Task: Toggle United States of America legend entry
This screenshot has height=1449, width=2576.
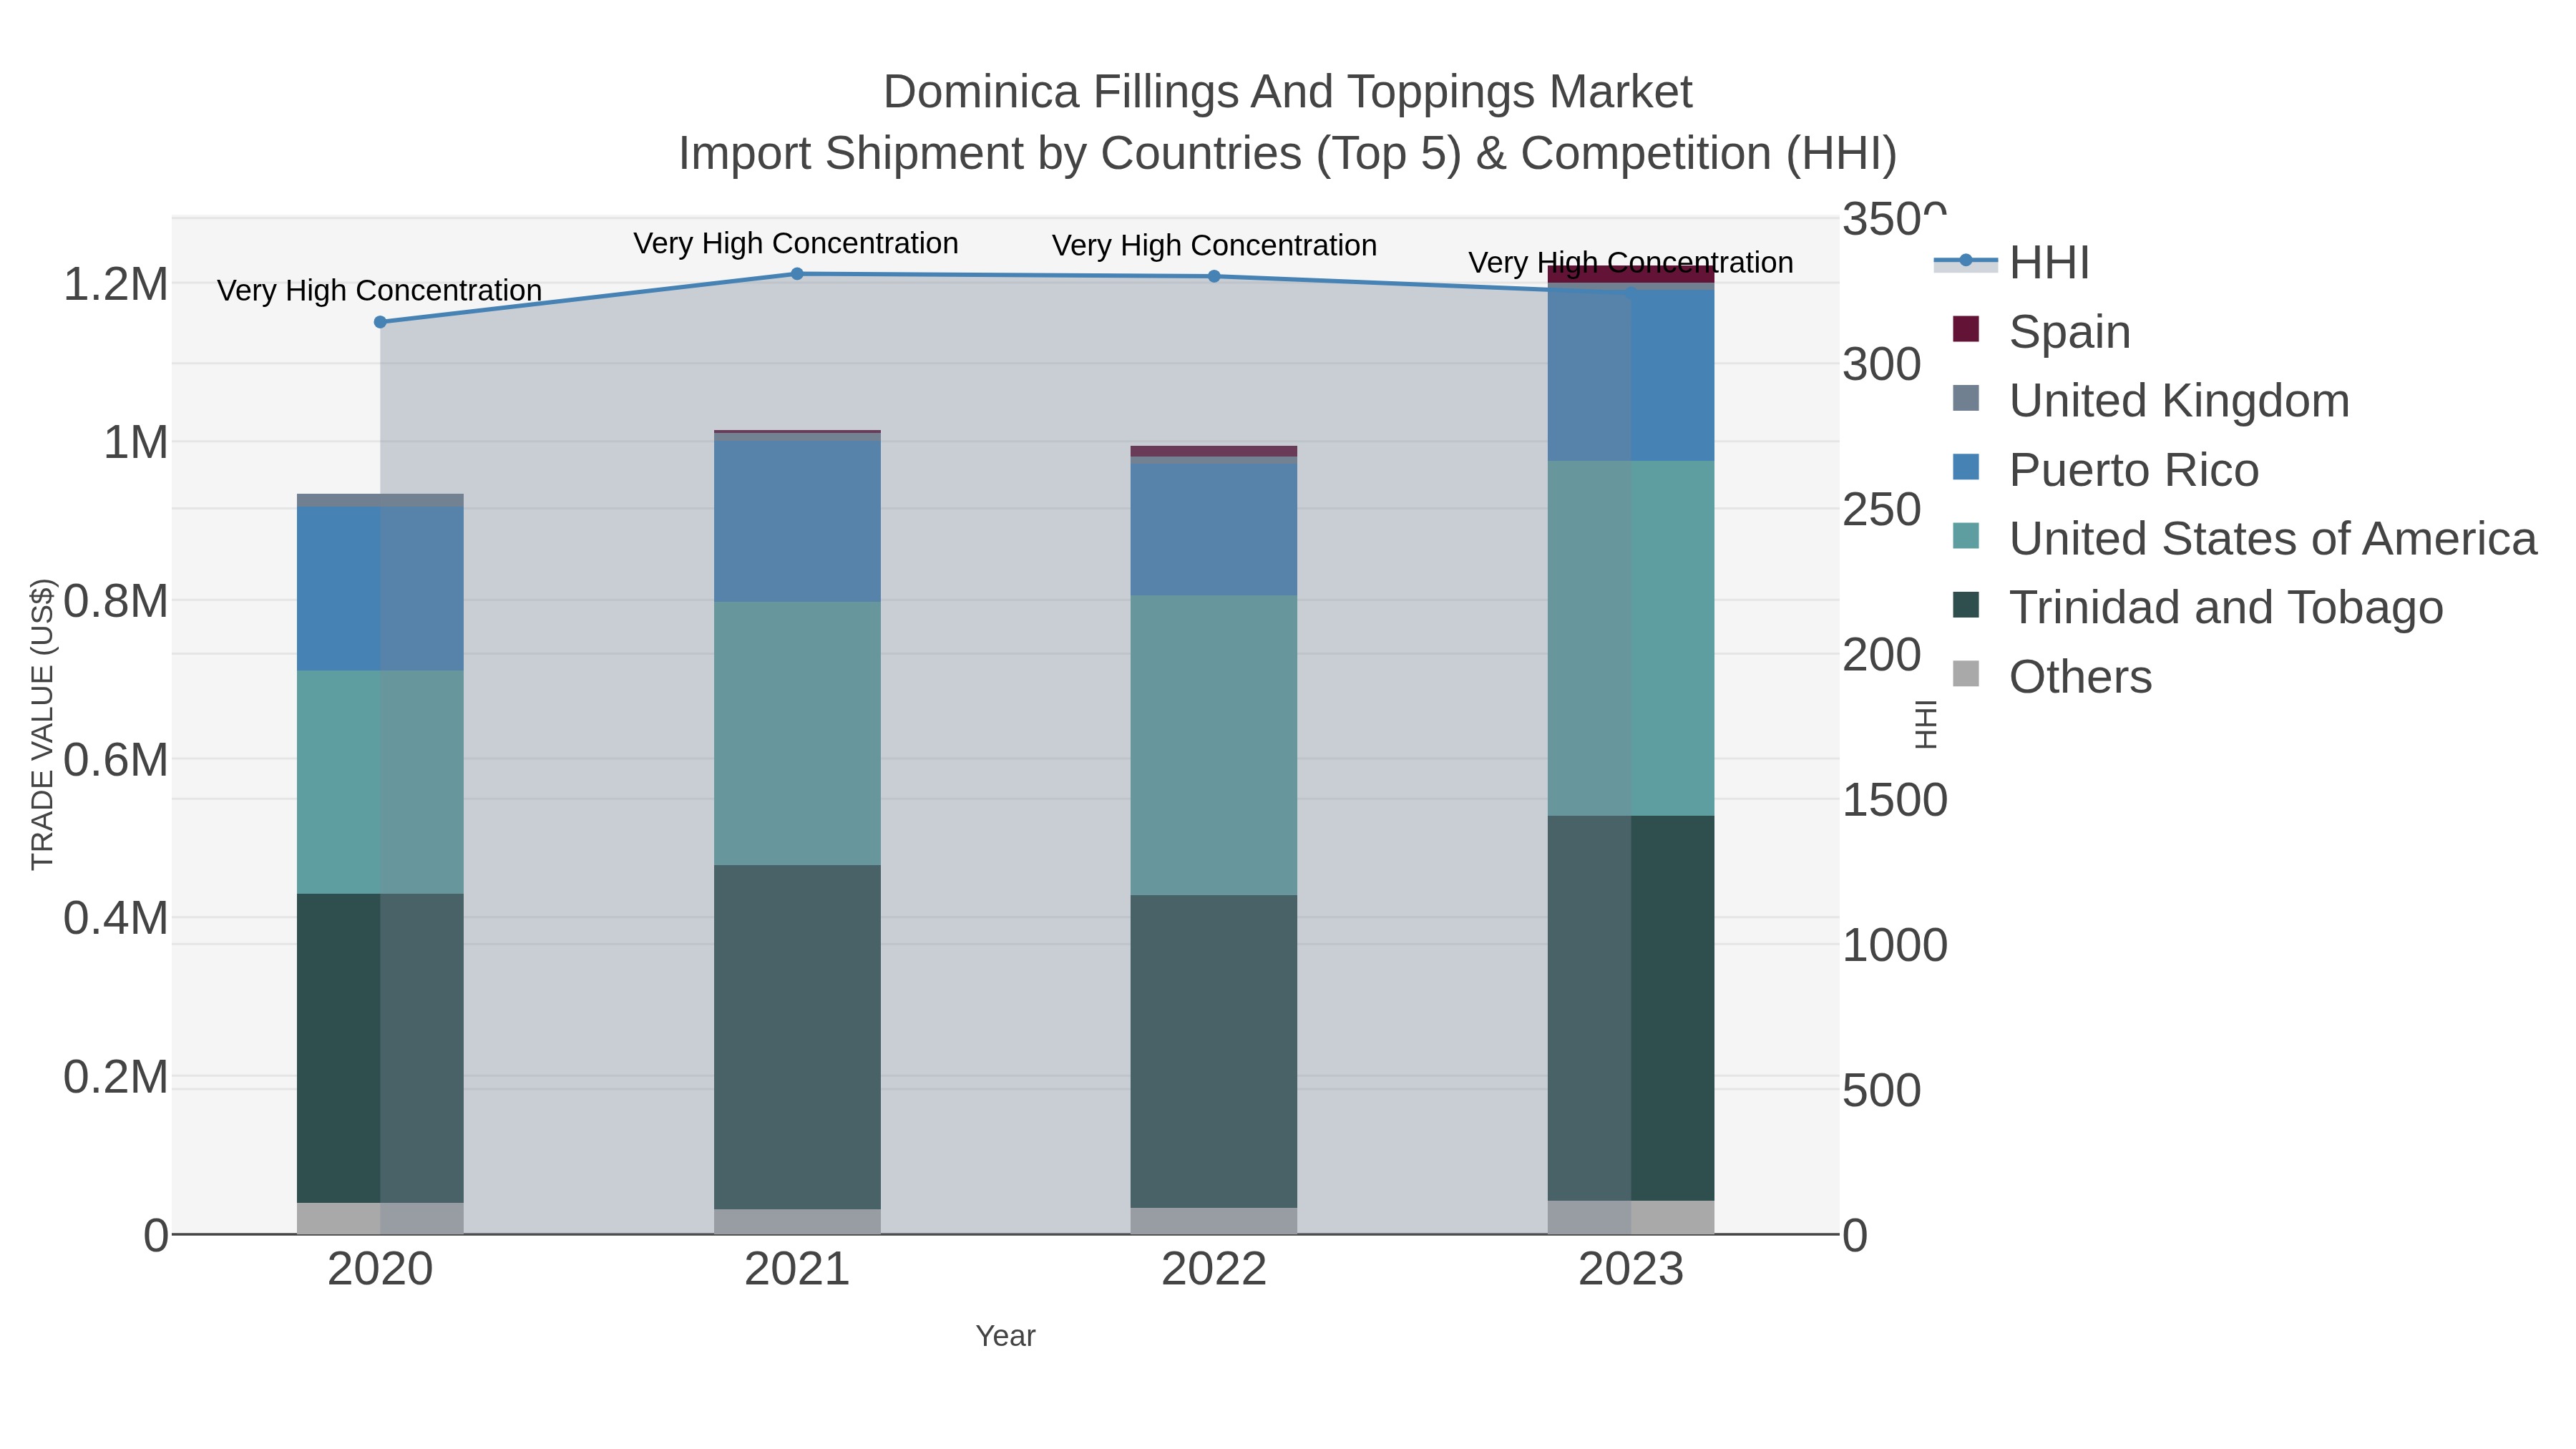Action: [2244, 539]
